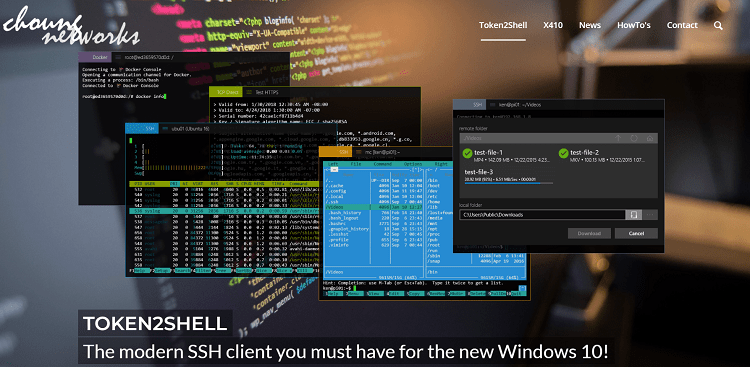Toggle the green checkmark on test-file-2
This screenshot has height=367, width=750.
pos(563,153)
